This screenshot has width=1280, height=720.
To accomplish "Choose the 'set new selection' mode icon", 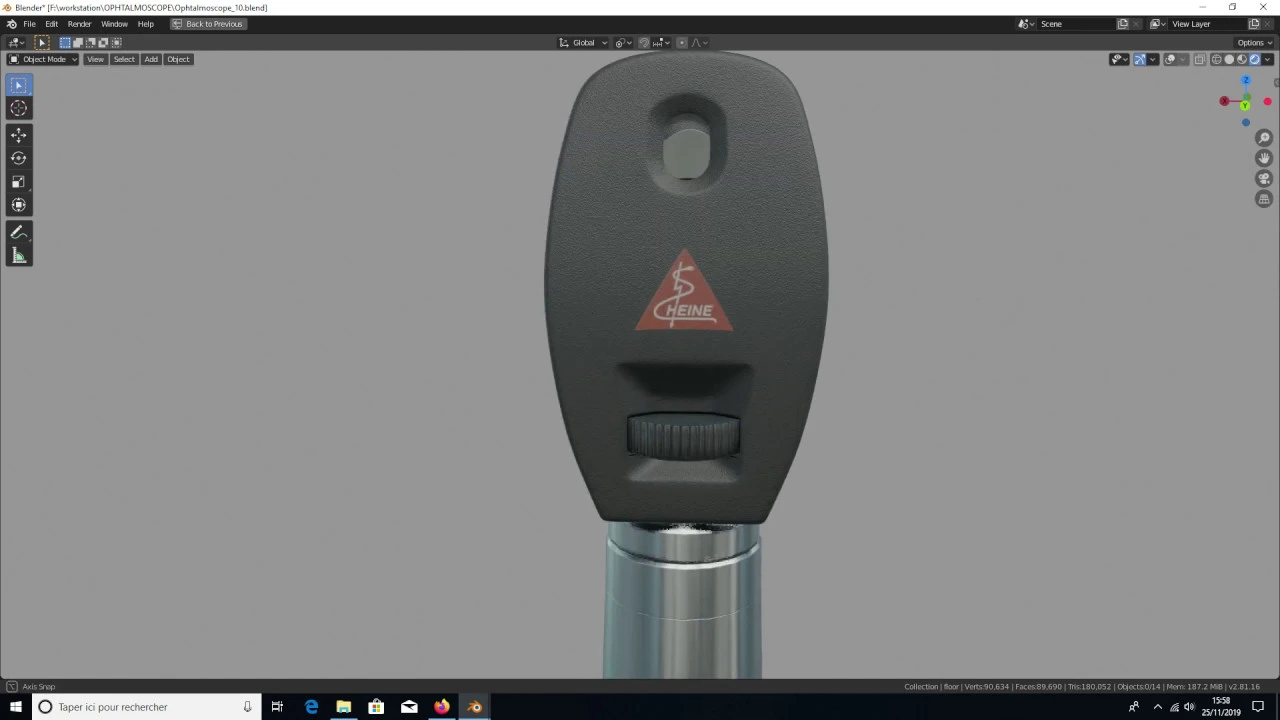I will tap(65, 43).
